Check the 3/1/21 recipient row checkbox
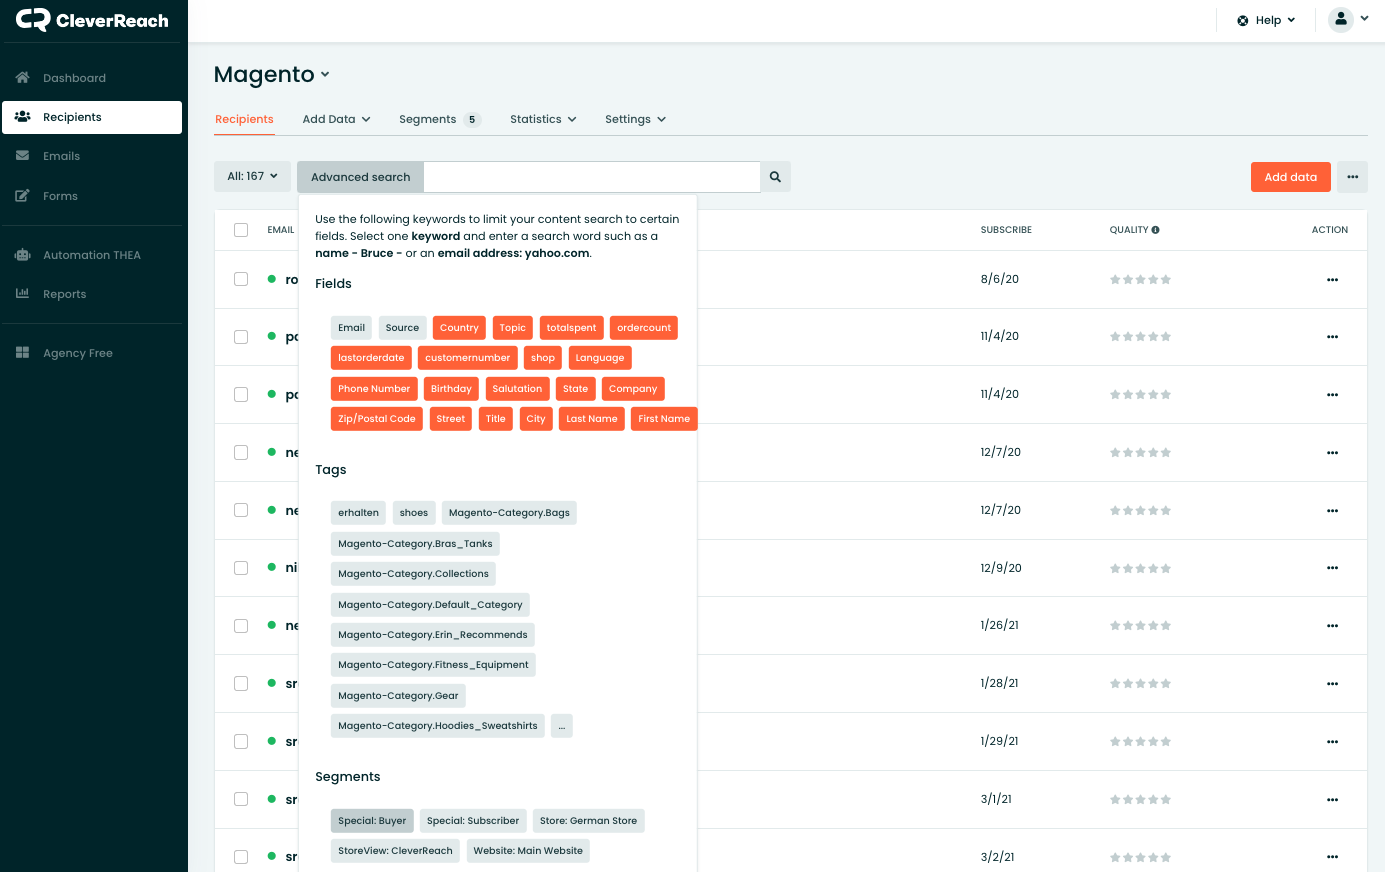 coord(241,799)
